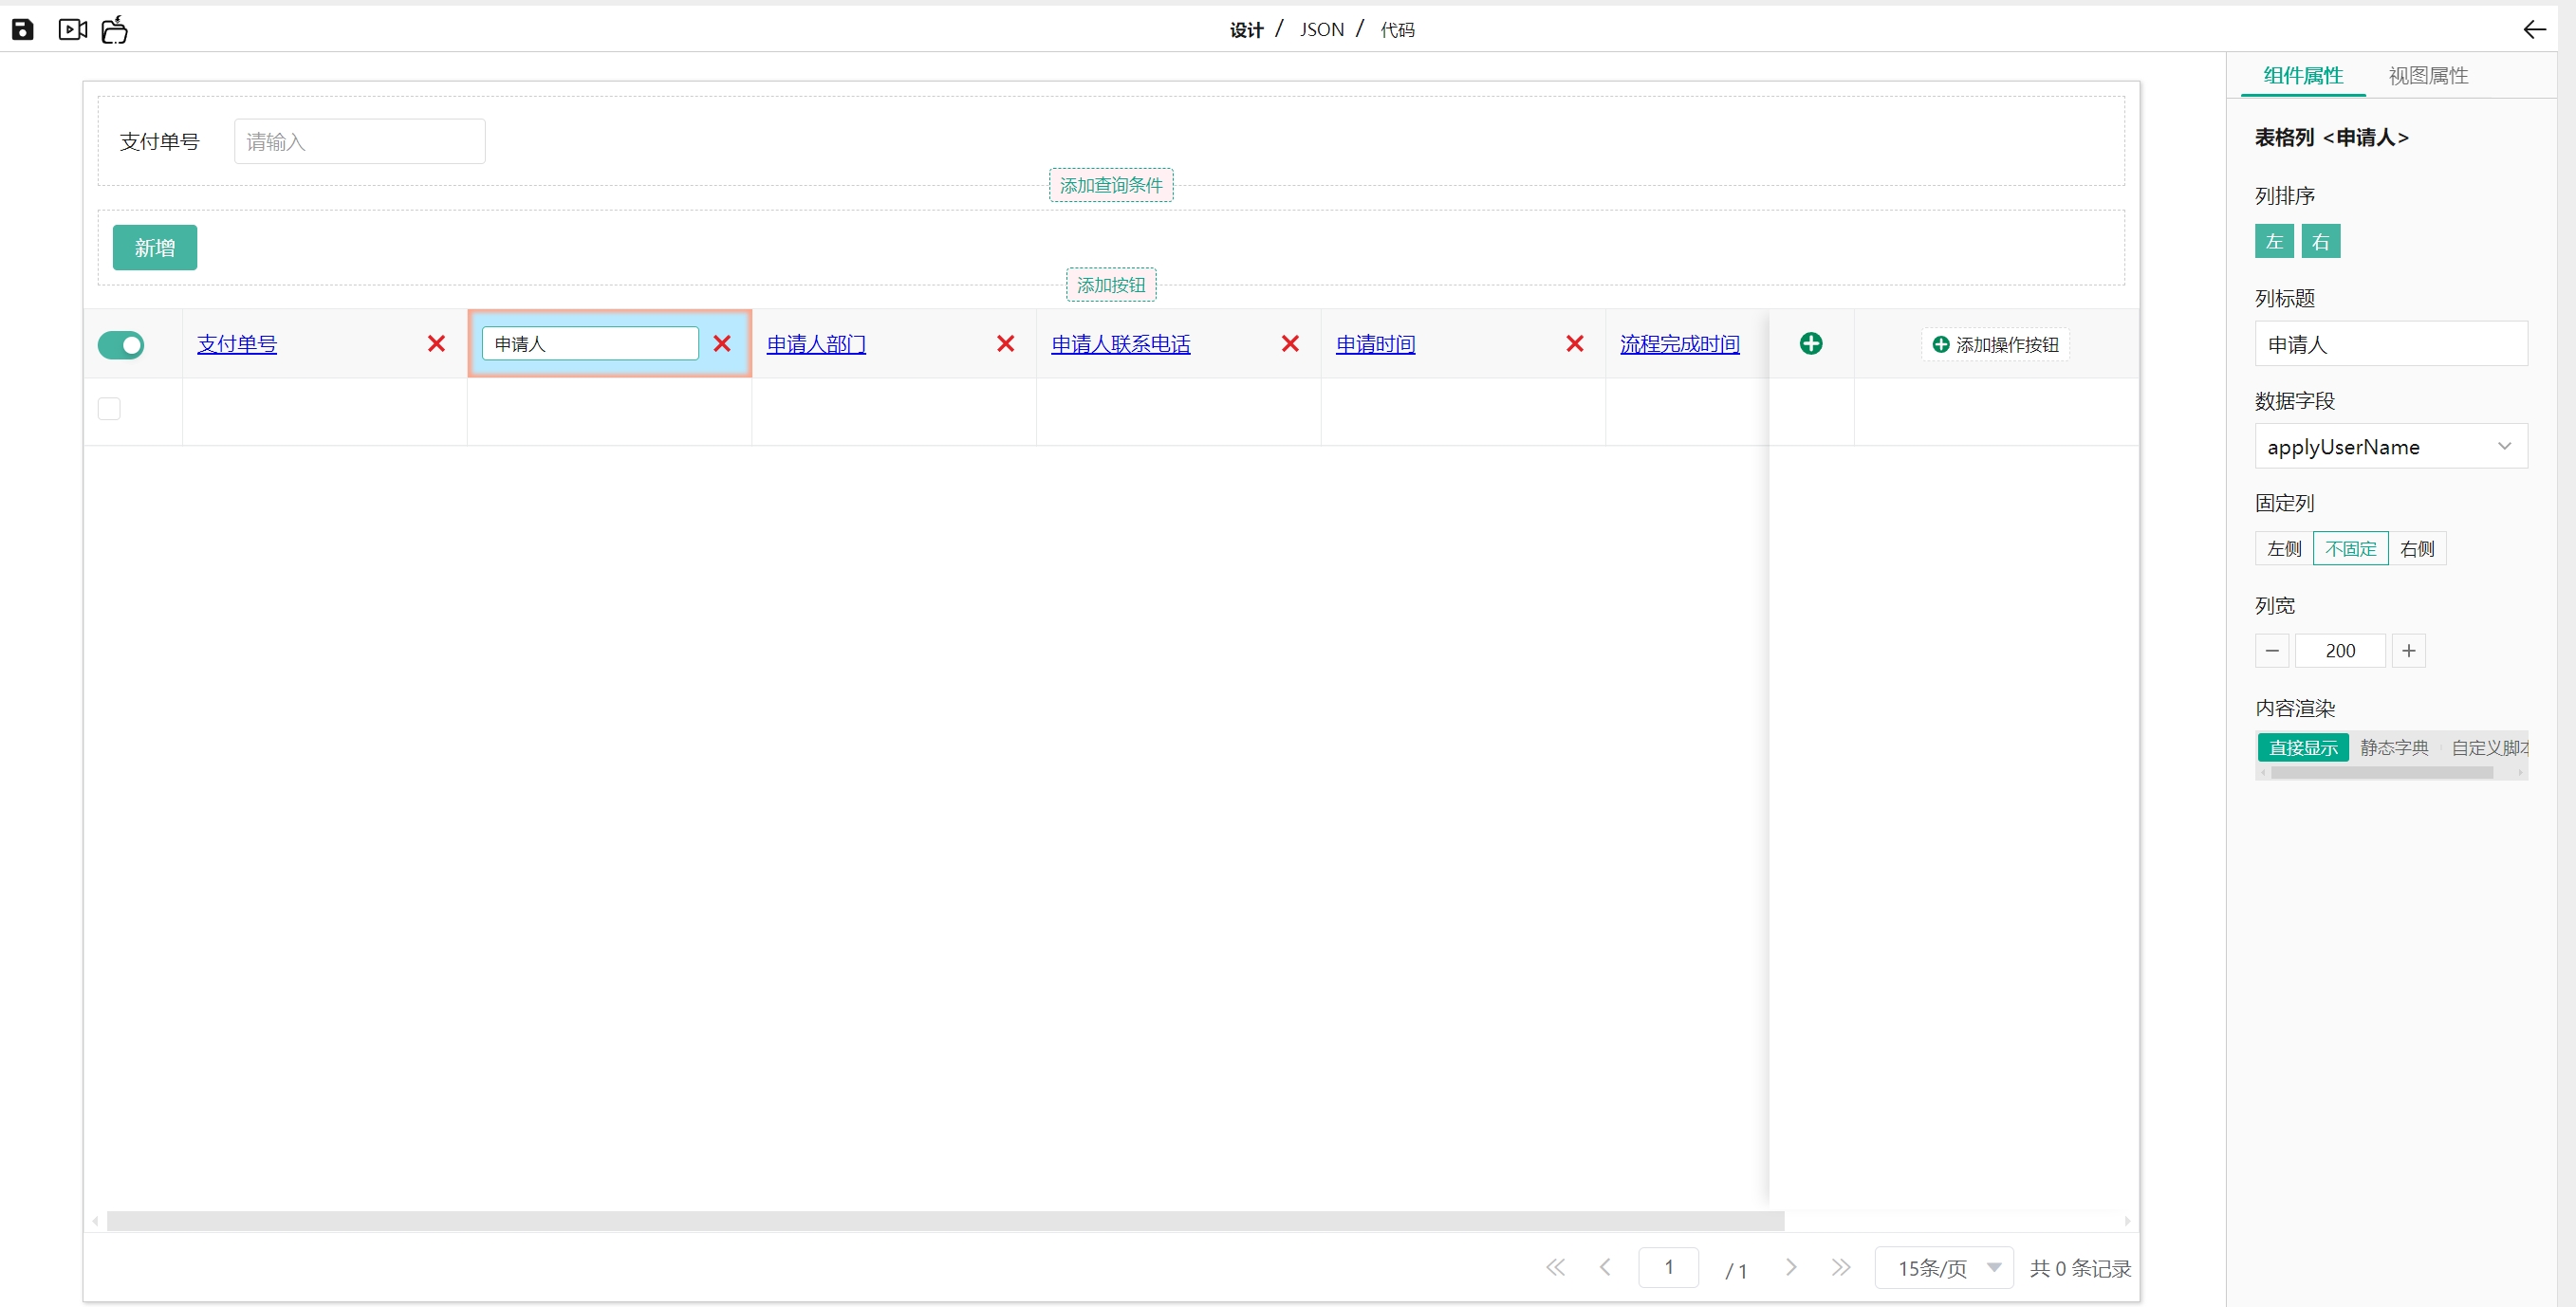Open the 15条/页 page size dropdown

coord(1943,1268)
